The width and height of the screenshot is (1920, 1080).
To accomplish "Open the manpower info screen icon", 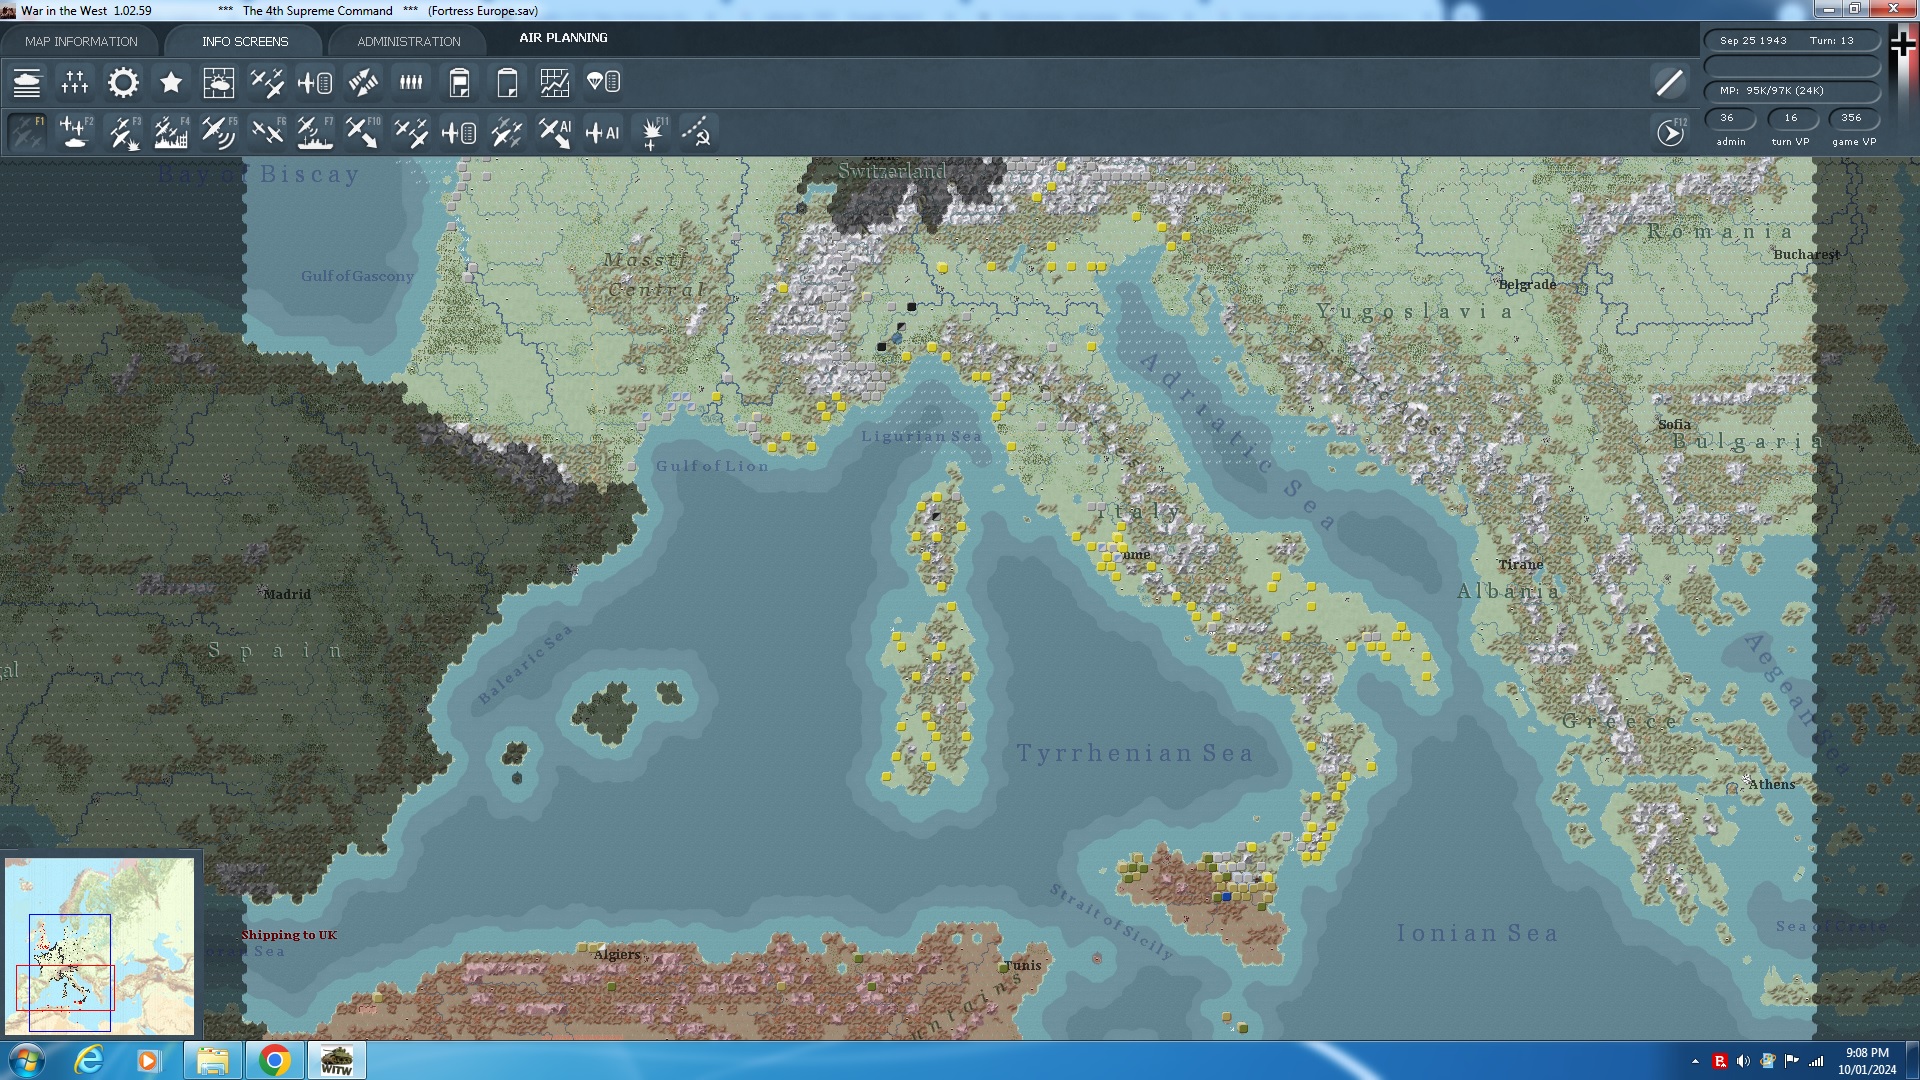I will tap(411, 83).
